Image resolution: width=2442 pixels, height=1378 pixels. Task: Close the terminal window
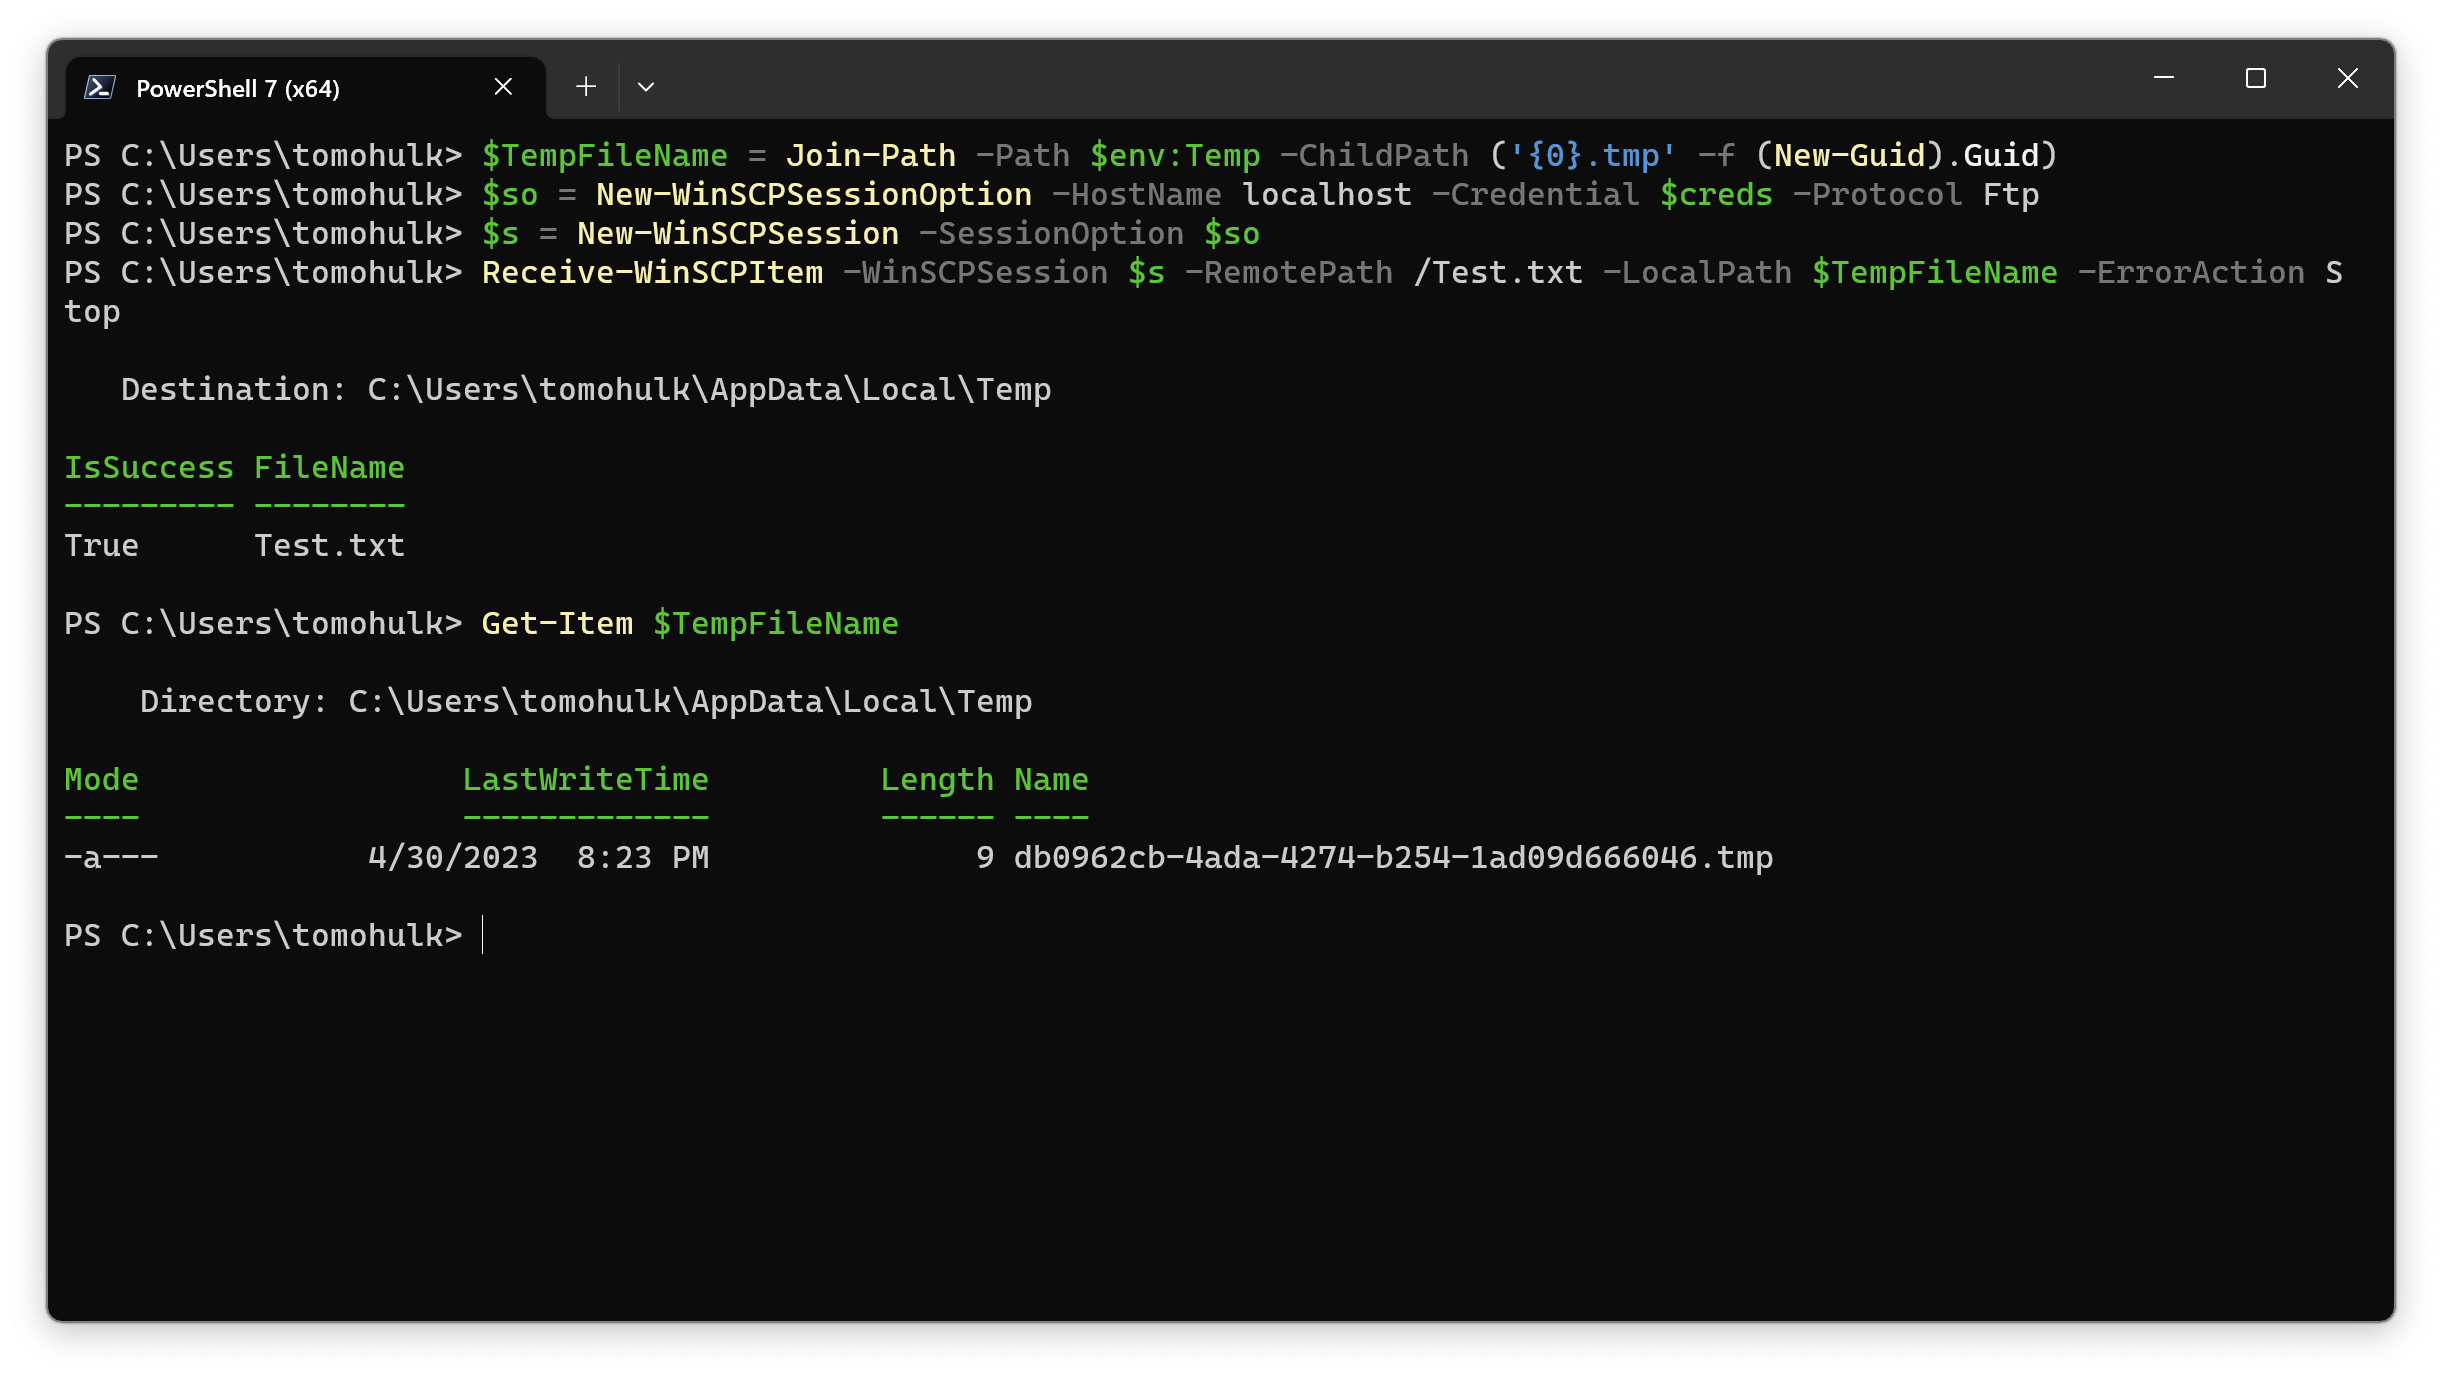tap(2348, 78)
